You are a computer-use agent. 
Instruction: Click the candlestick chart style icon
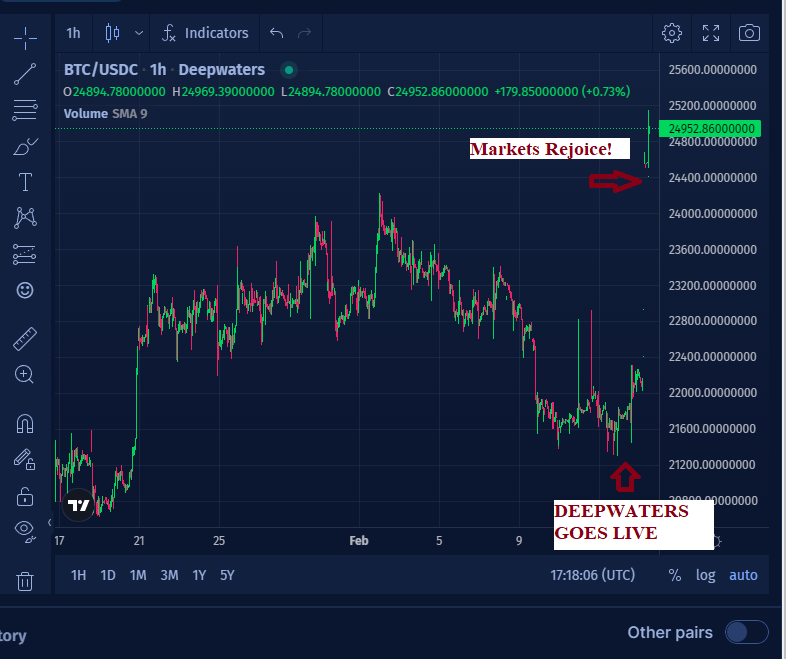click(x=112, y=33)
